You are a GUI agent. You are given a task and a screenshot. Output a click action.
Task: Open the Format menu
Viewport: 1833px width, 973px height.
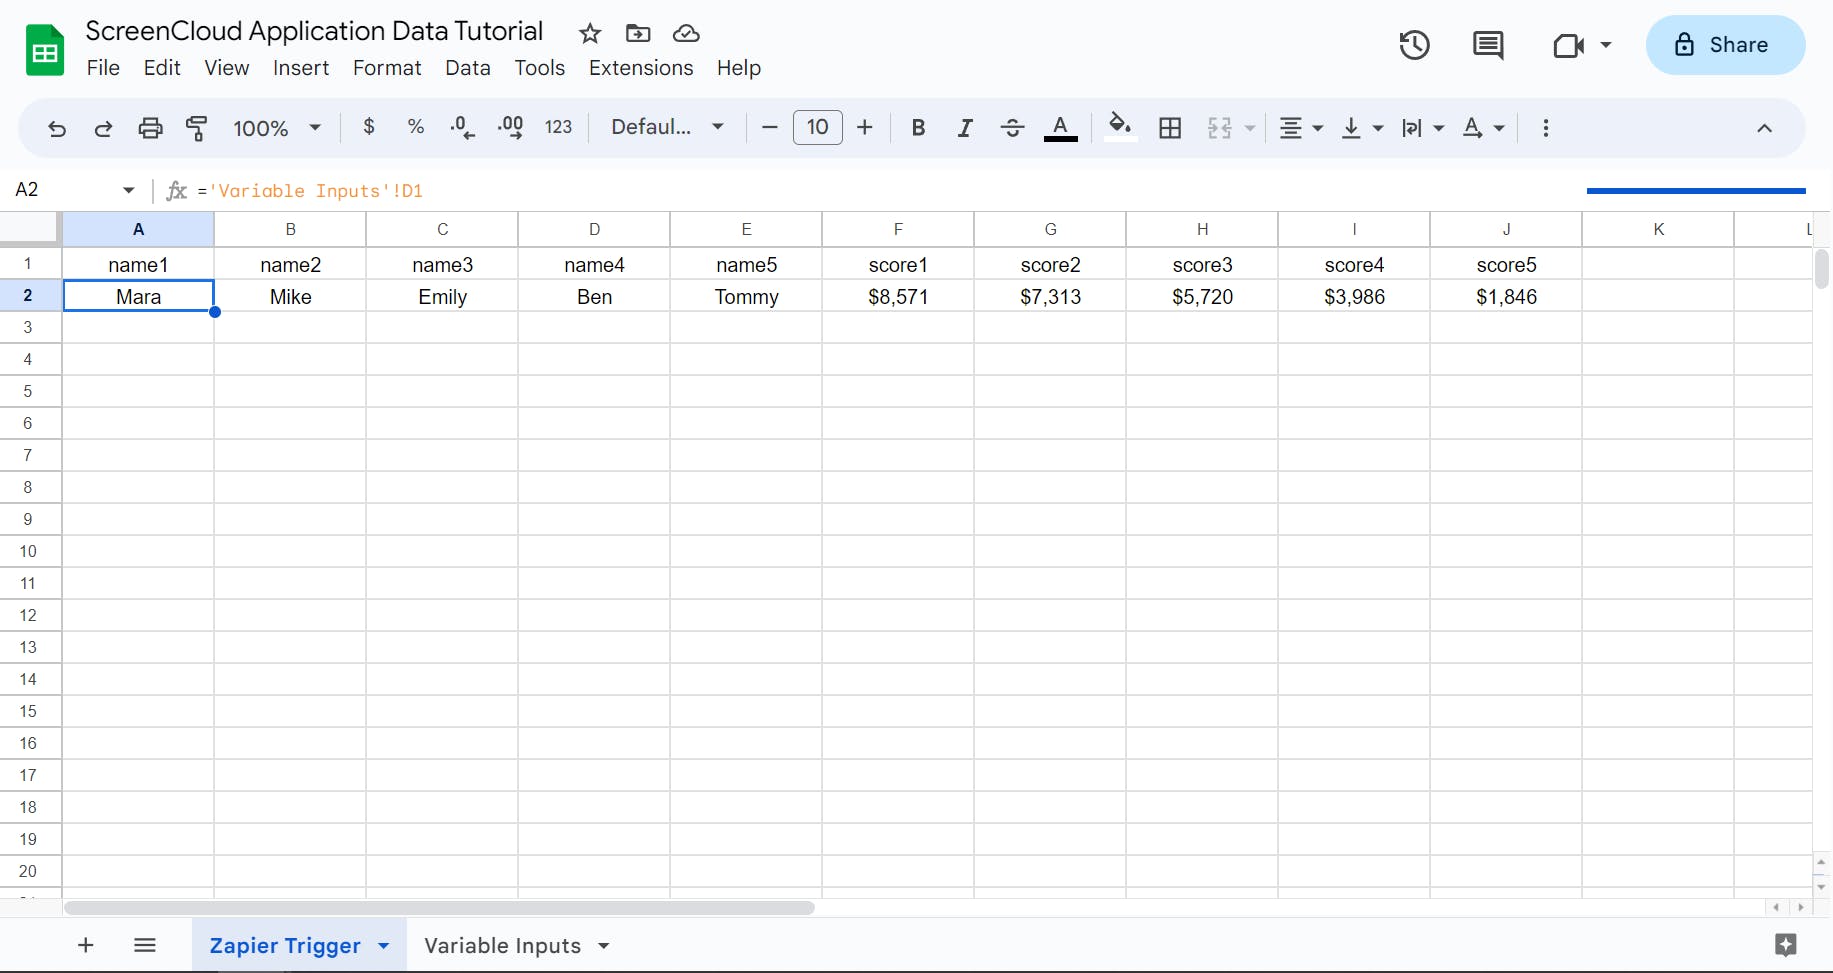tap(387, 68)
